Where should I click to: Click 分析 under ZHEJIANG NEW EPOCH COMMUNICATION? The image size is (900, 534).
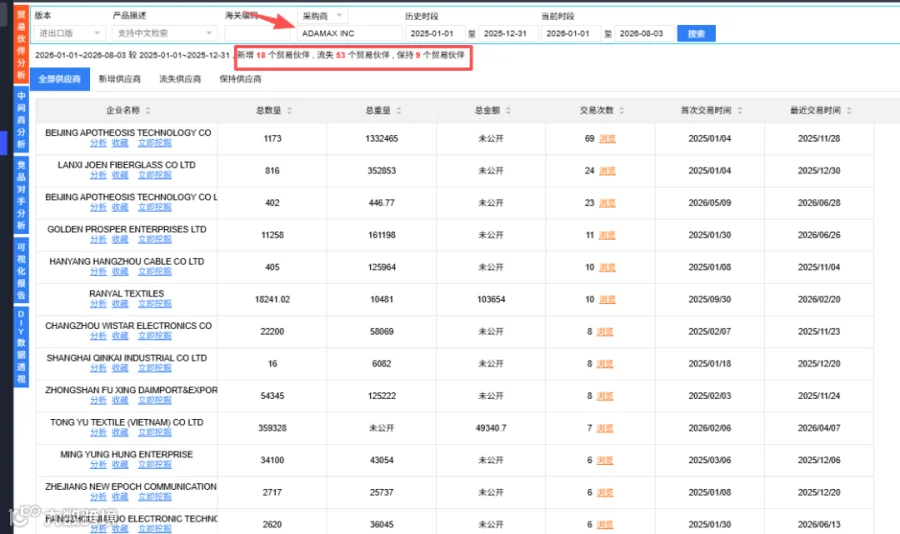click(98, 497)
